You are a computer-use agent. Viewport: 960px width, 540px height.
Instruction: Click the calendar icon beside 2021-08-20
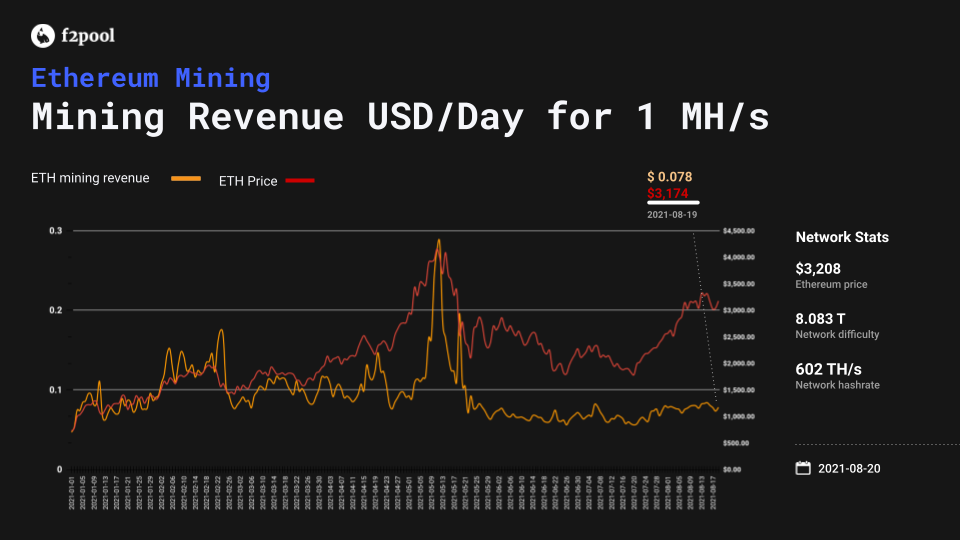tap(803, 468)
